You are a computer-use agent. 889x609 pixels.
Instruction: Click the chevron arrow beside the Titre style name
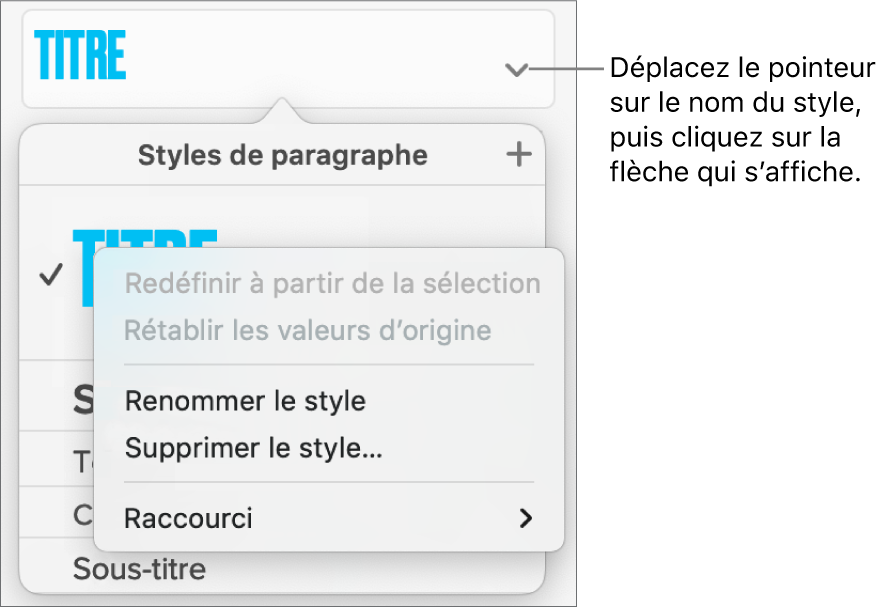[x=515, y=70]
